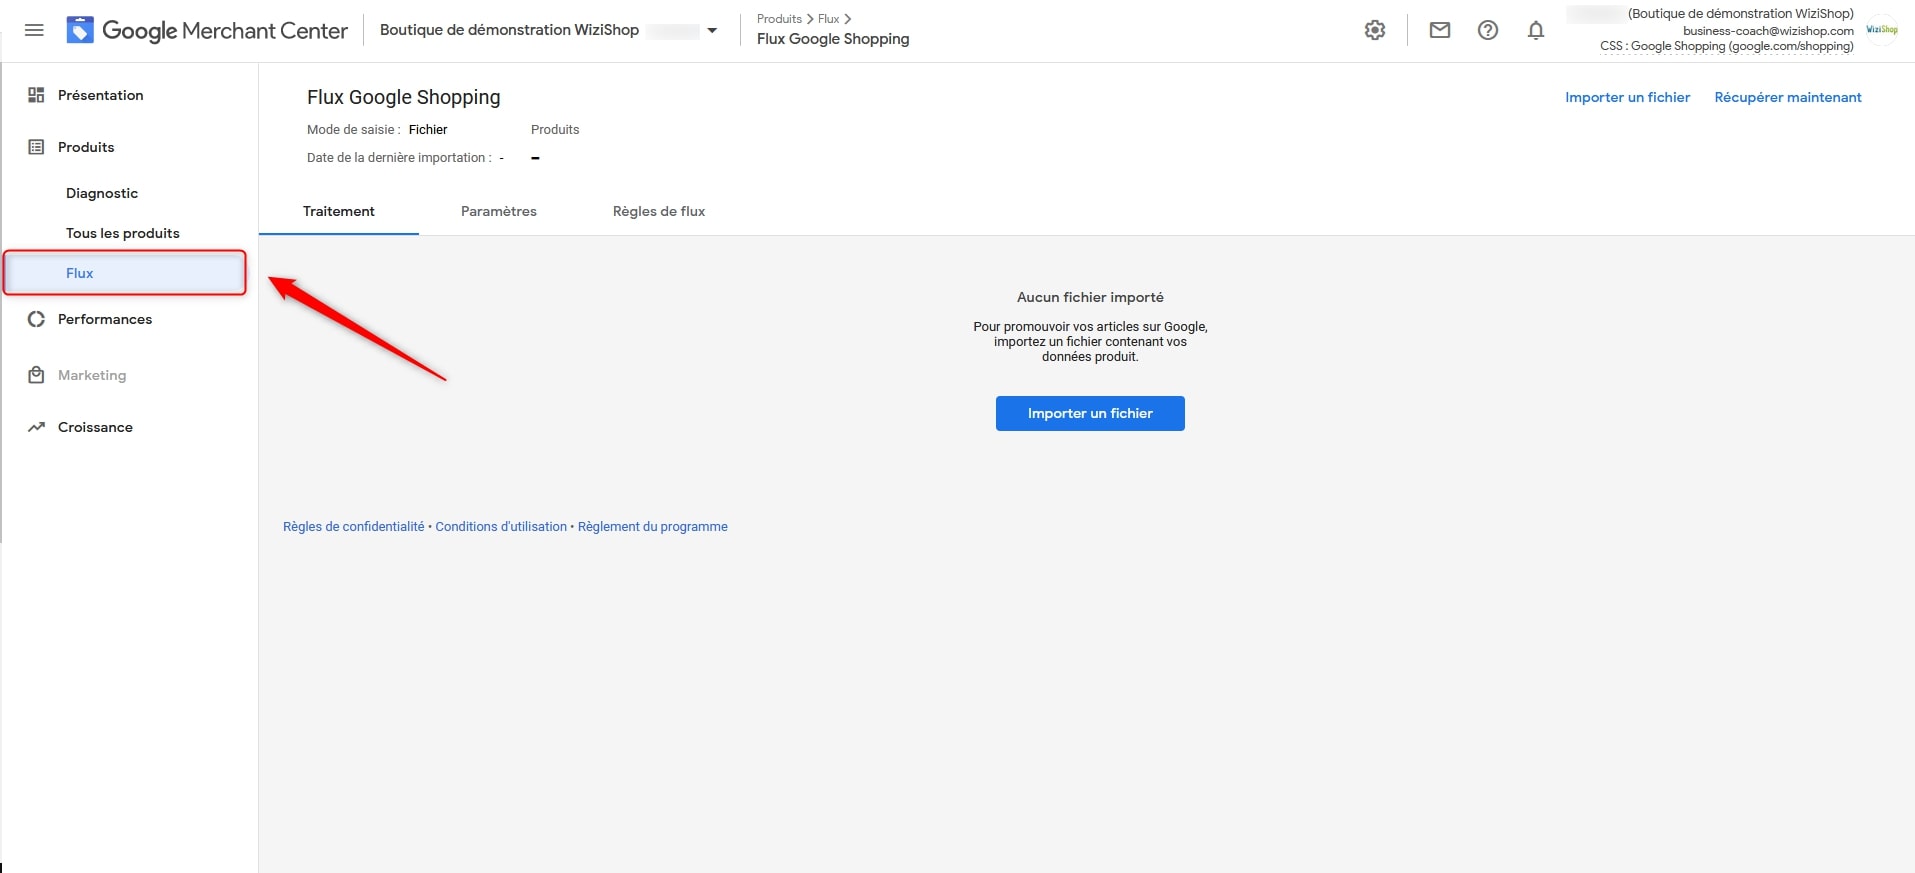Open Tous les produits in sidebar

(123, 233)
